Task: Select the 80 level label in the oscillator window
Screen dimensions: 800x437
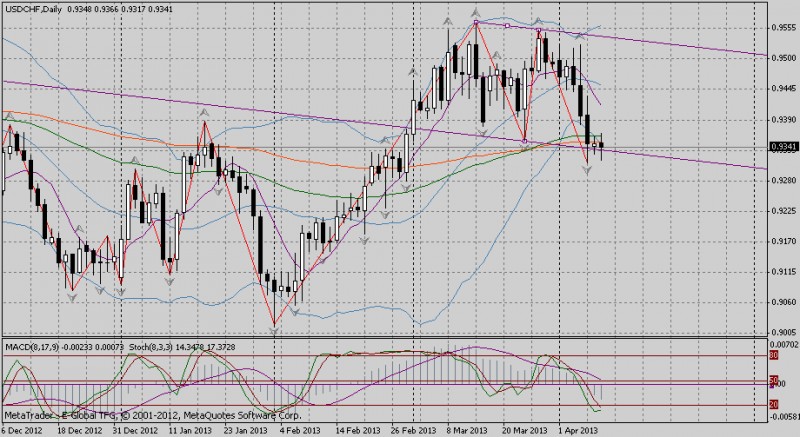Action: (773, 354)
